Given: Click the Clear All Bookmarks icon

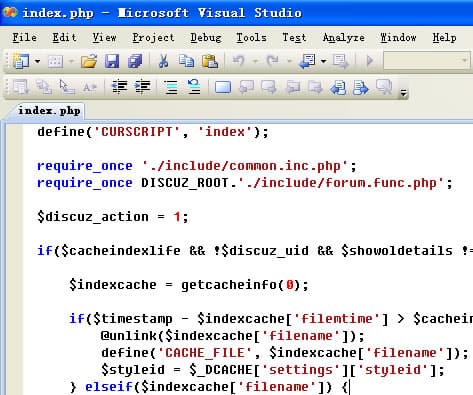Looking at the screenshot, I should point(384,87).
